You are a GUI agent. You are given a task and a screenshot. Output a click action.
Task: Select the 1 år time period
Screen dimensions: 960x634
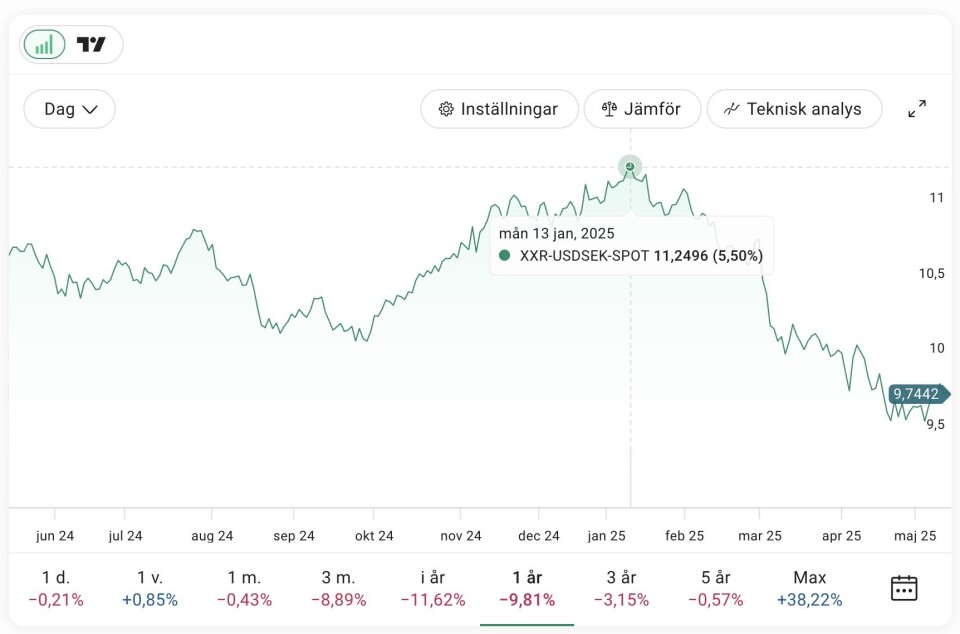(527, 589)
